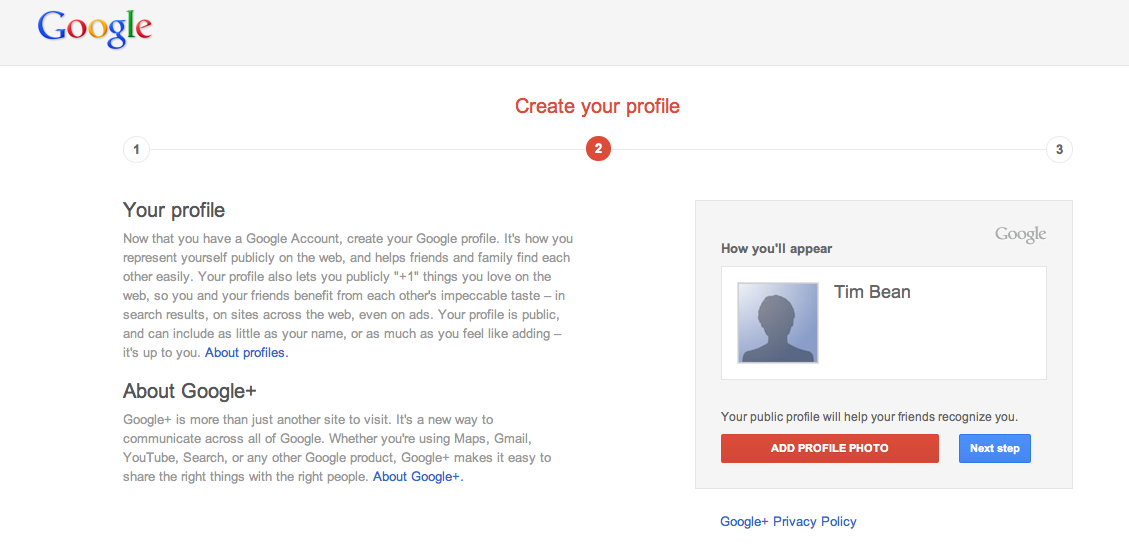Open the Google+ Privacy Policy link

tap(788, 521)
